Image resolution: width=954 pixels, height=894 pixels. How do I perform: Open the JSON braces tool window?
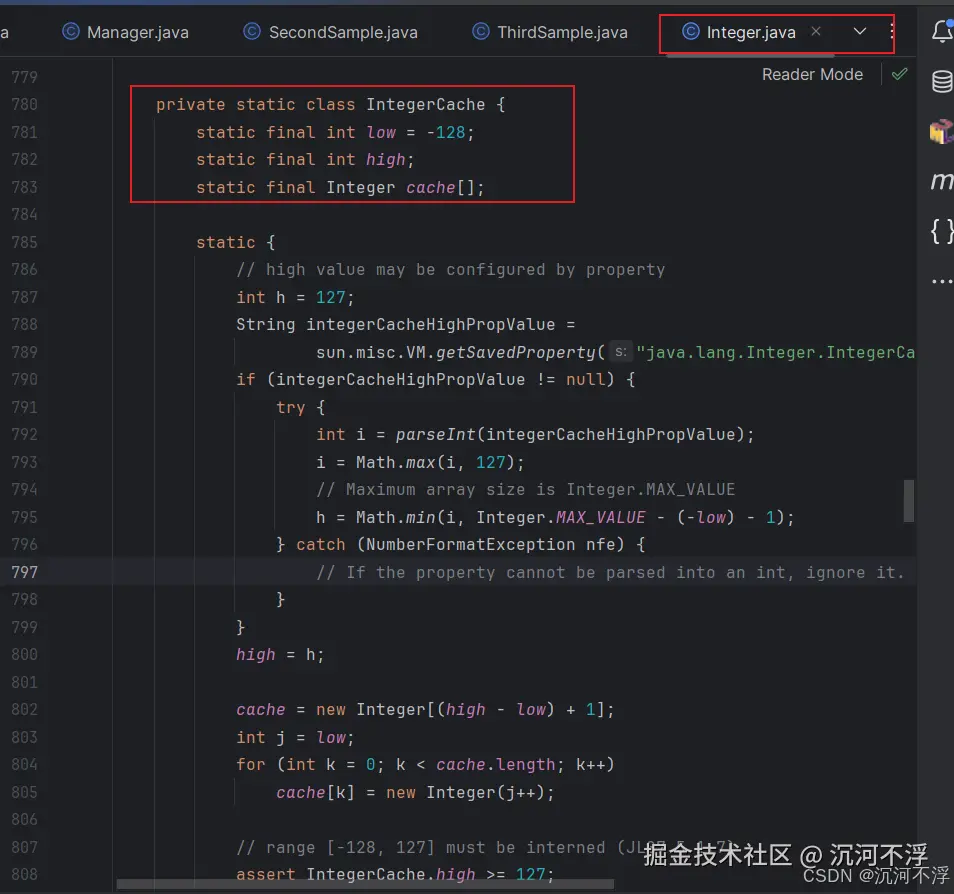point(942,231)
